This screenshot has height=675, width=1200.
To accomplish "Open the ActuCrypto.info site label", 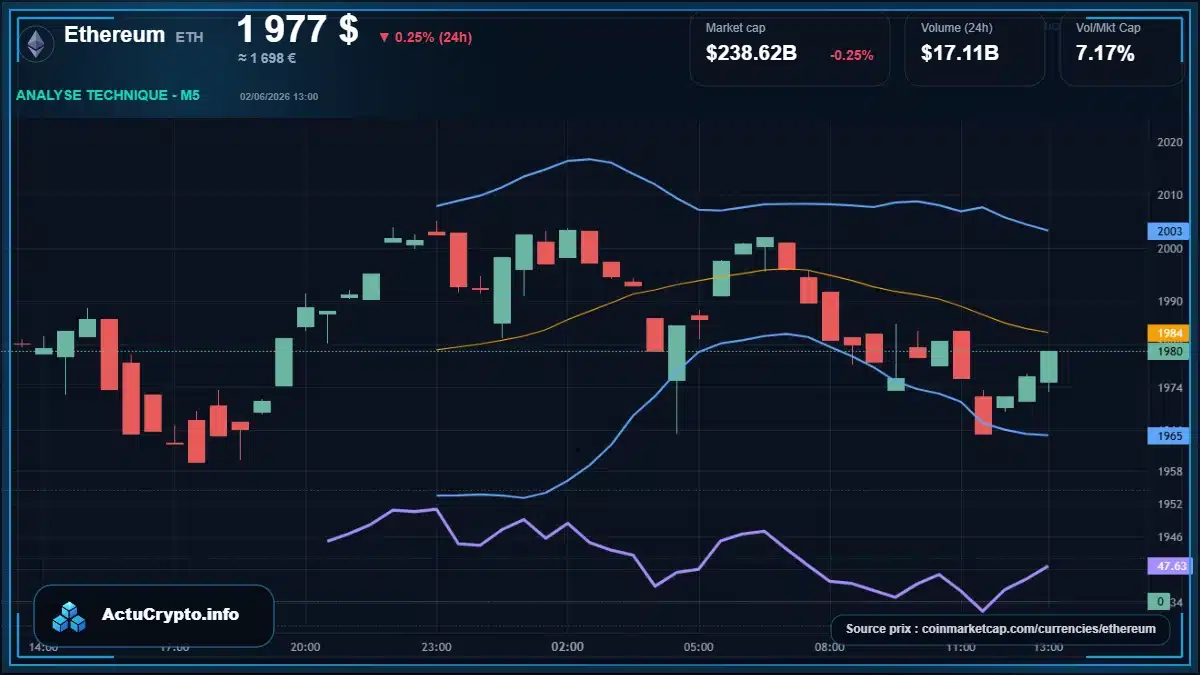I will point(171,614).
